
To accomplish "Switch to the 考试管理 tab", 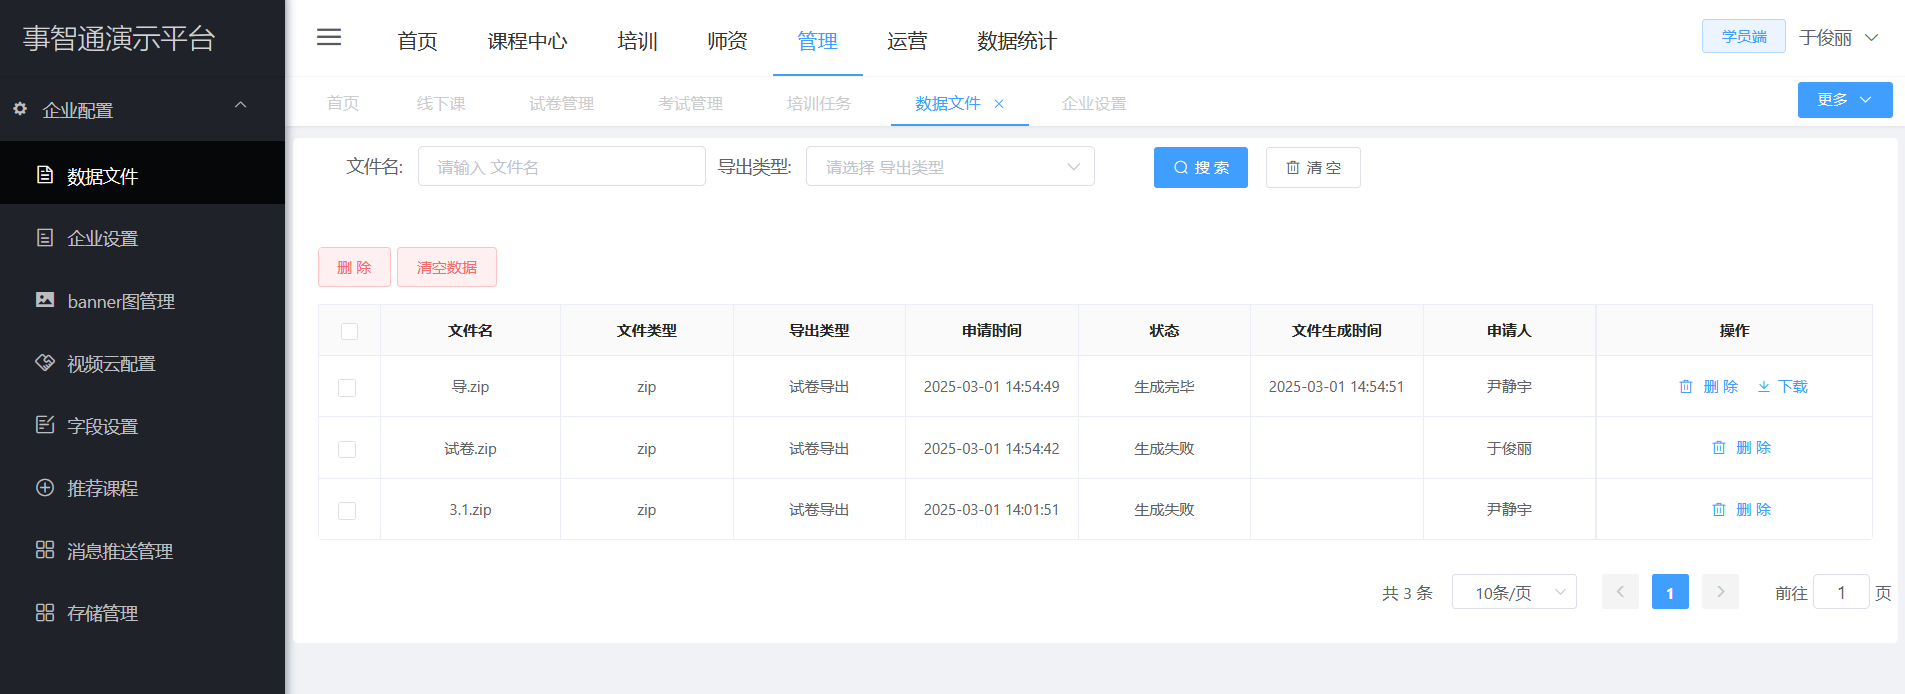I will click(690, 103).
